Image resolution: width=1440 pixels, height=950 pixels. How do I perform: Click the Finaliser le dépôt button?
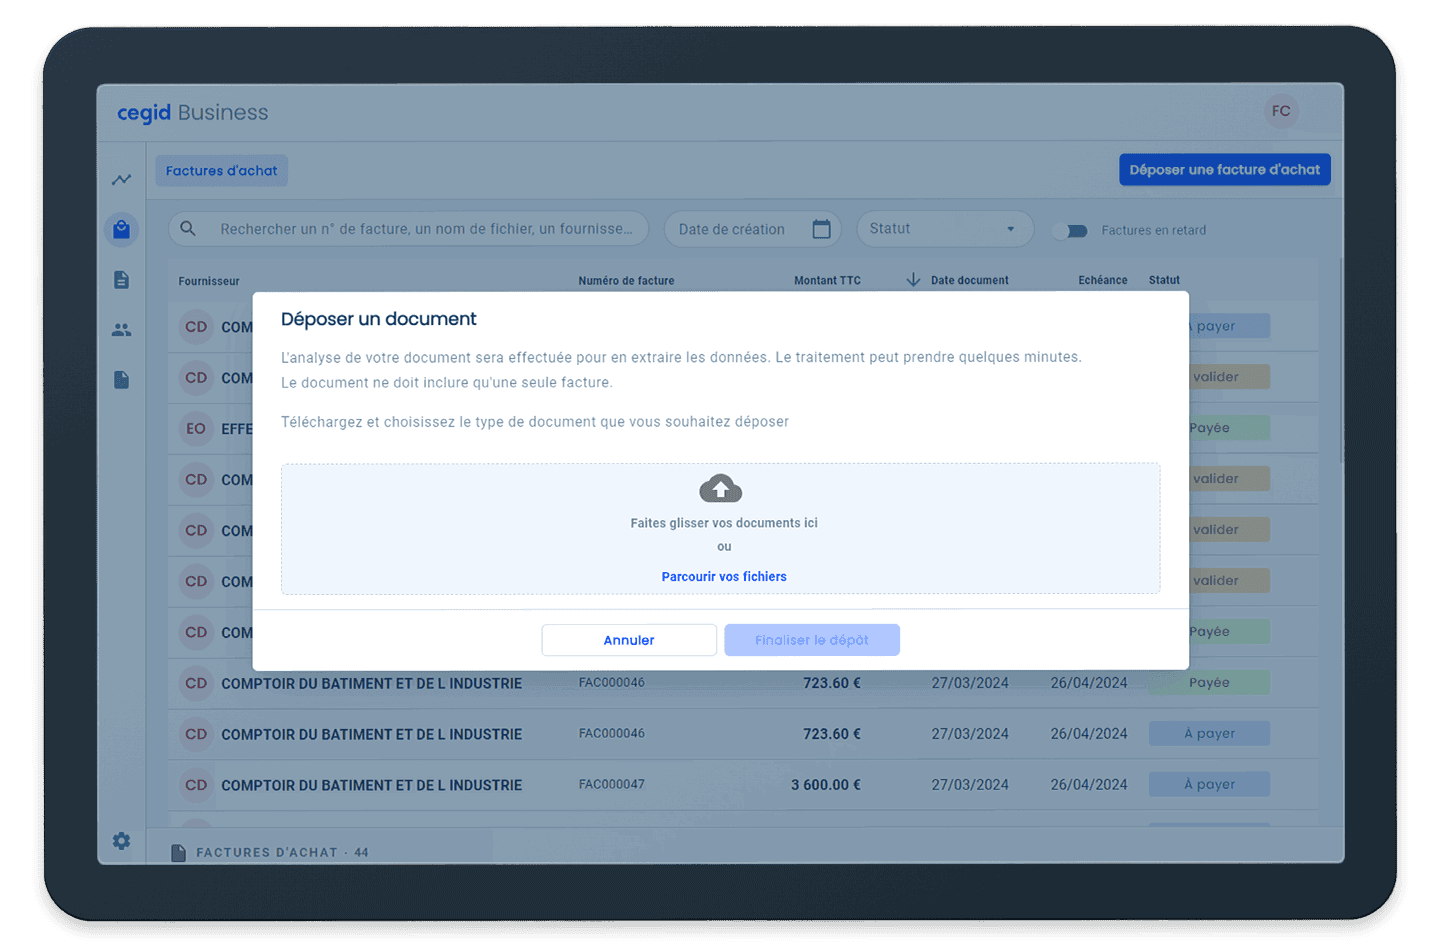(x=812, y=640)
